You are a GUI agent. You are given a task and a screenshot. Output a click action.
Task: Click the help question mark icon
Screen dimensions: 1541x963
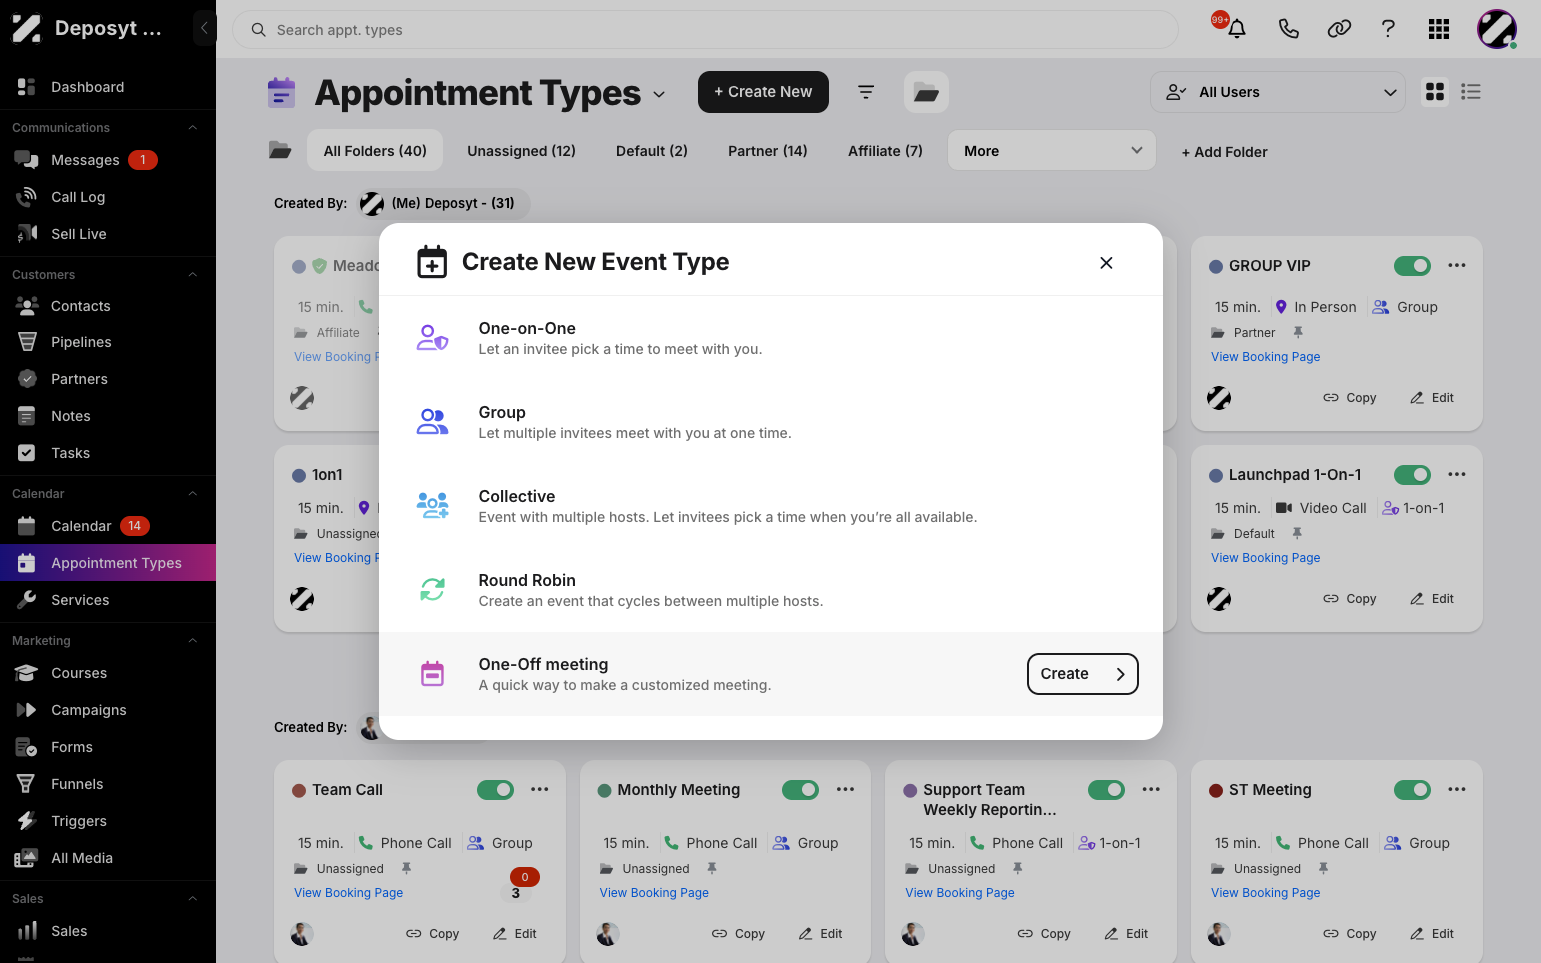tap(1388, 29)
